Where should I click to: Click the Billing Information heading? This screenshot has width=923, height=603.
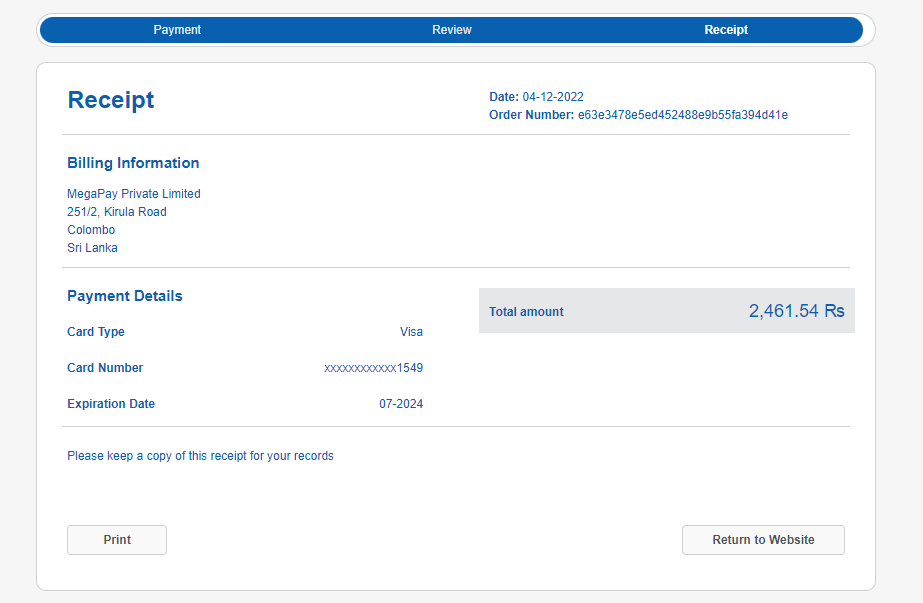coord(133,163)
